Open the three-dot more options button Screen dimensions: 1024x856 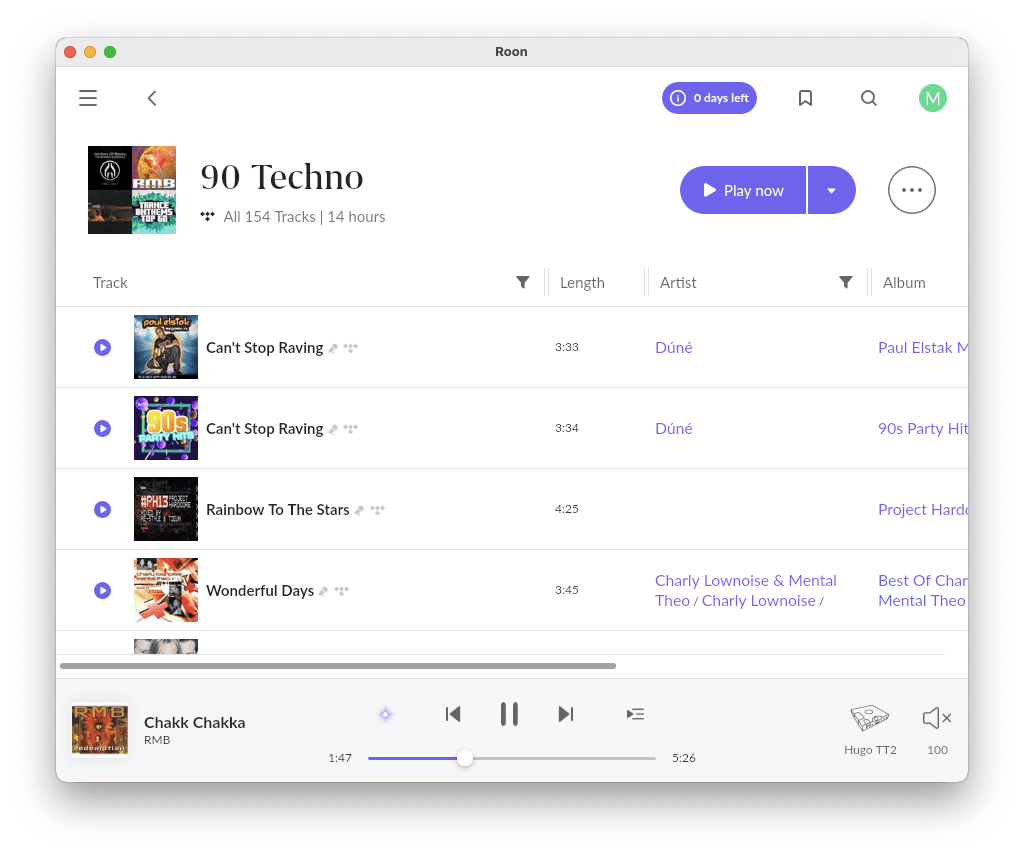coord(912,190)
